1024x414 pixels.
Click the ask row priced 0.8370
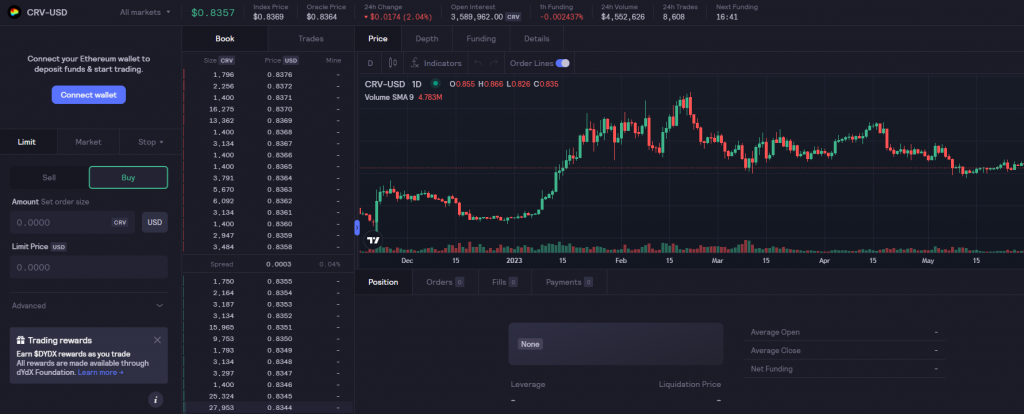coord(268,109)
